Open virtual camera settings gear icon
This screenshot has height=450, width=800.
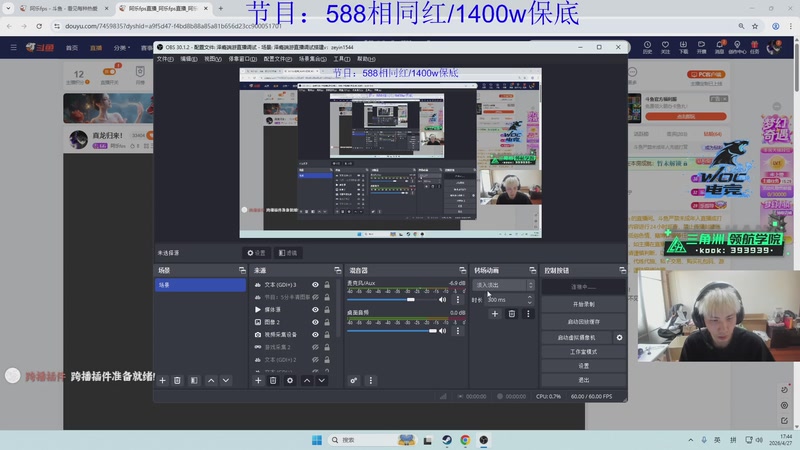(x=619, y=337)
